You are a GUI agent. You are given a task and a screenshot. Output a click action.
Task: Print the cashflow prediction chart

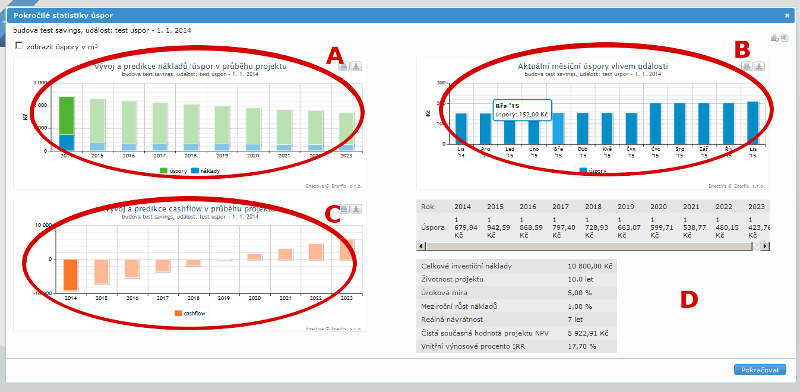(x=344, y=209)
